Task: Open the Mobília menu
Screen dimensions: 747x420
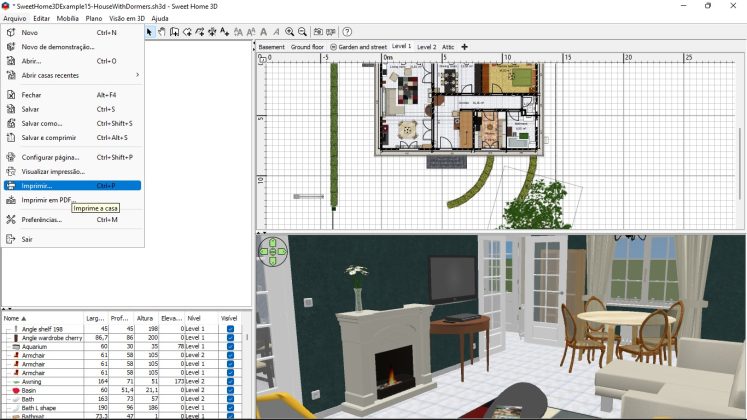Action: 68,18
